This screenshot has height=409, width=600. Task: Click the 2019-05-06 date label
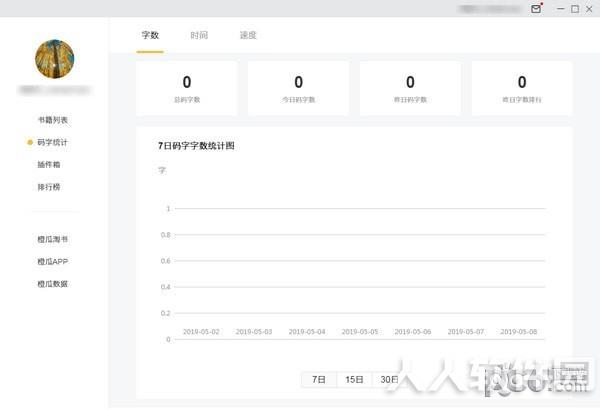click(x=413, y=332)
